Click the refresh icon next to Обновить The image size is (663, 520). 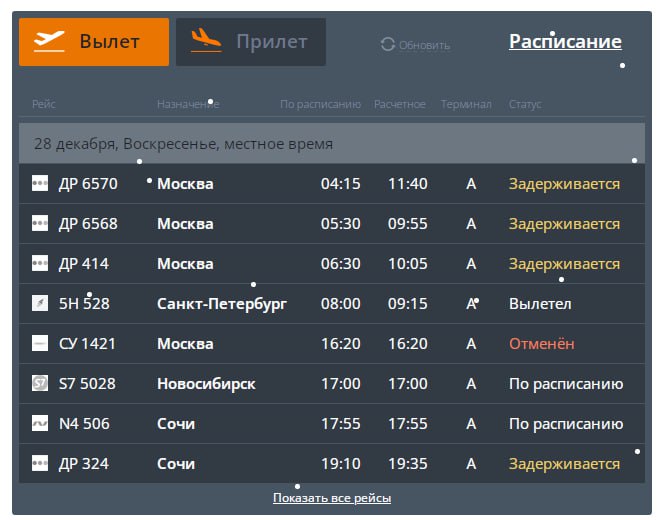(388, 45)
